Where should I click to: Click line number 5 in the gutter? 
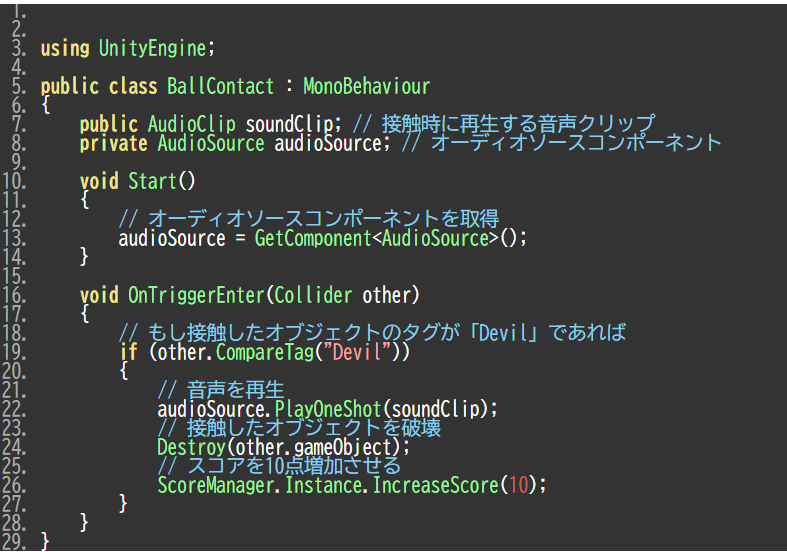click(x=18, y=86)
